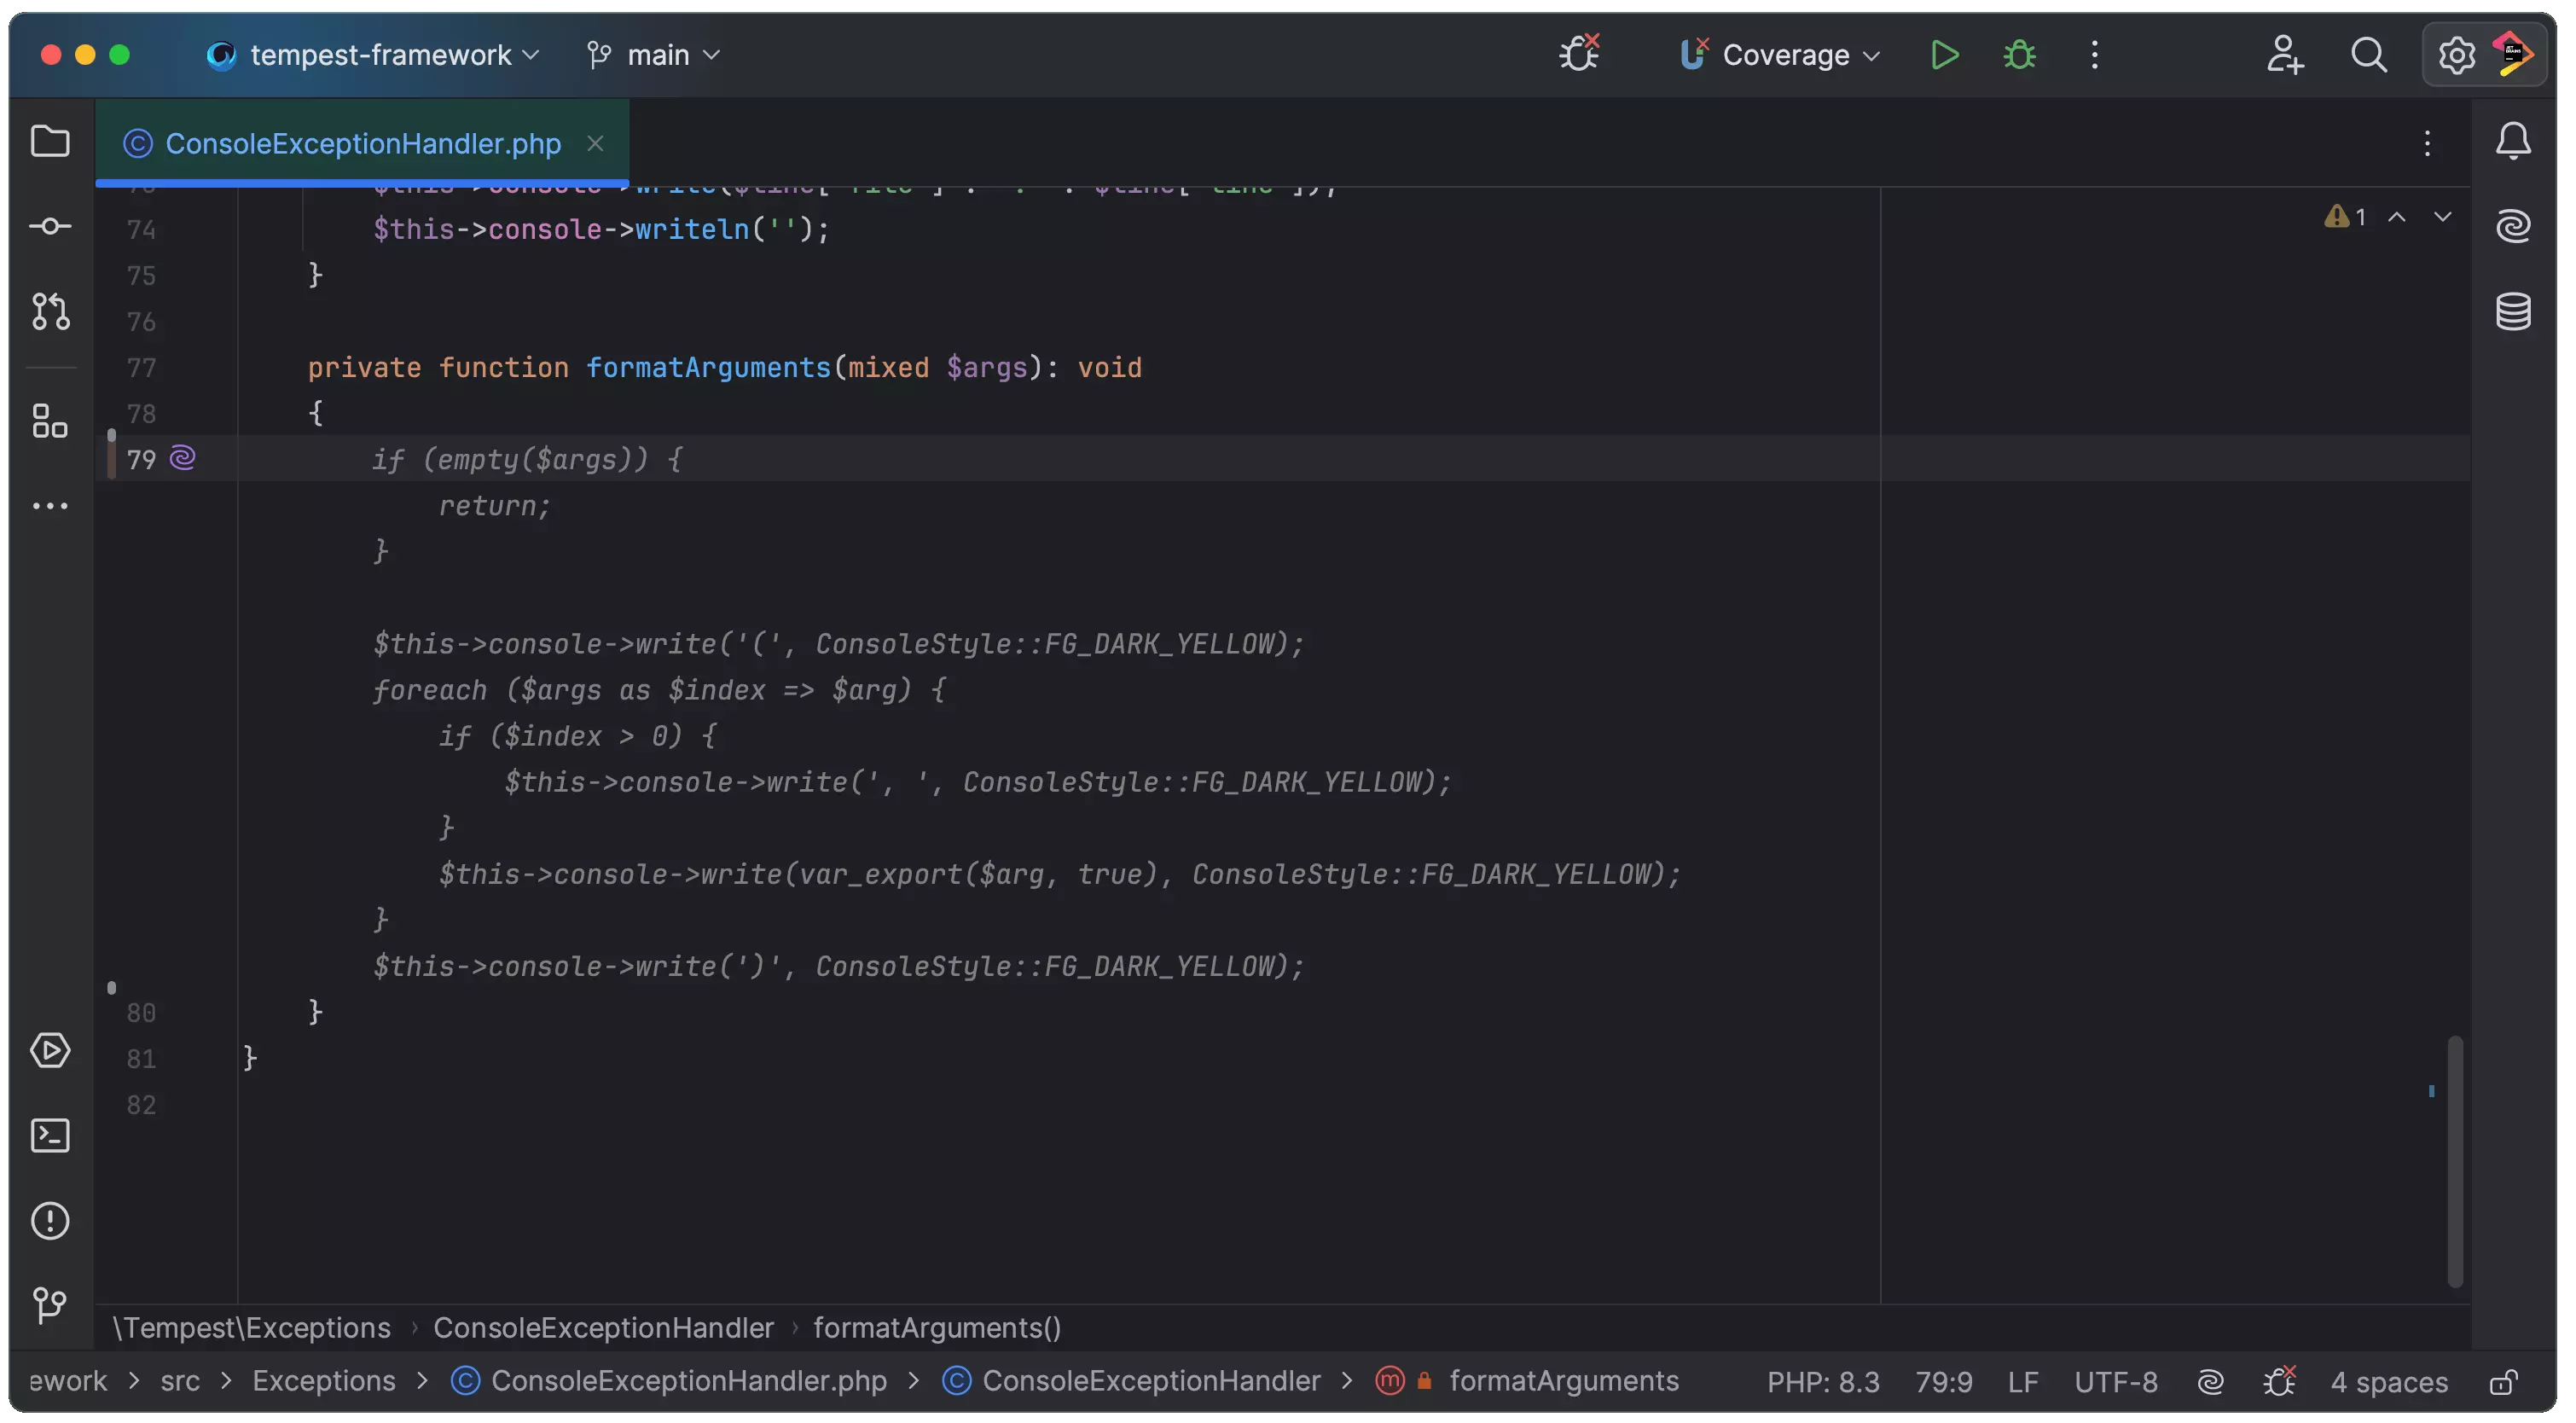Click the editor vertical scrollbar thumb

[x=2454, y=1161]
